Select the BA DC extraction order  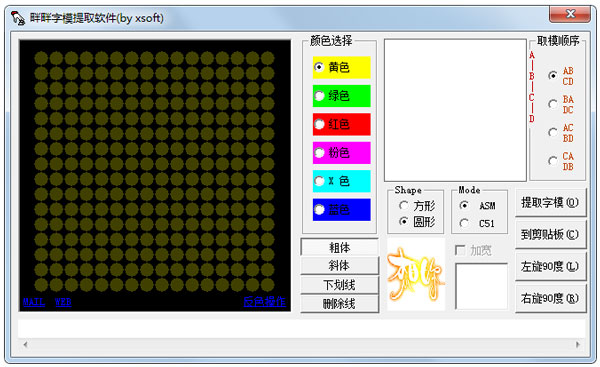click(x=561, y=104)
